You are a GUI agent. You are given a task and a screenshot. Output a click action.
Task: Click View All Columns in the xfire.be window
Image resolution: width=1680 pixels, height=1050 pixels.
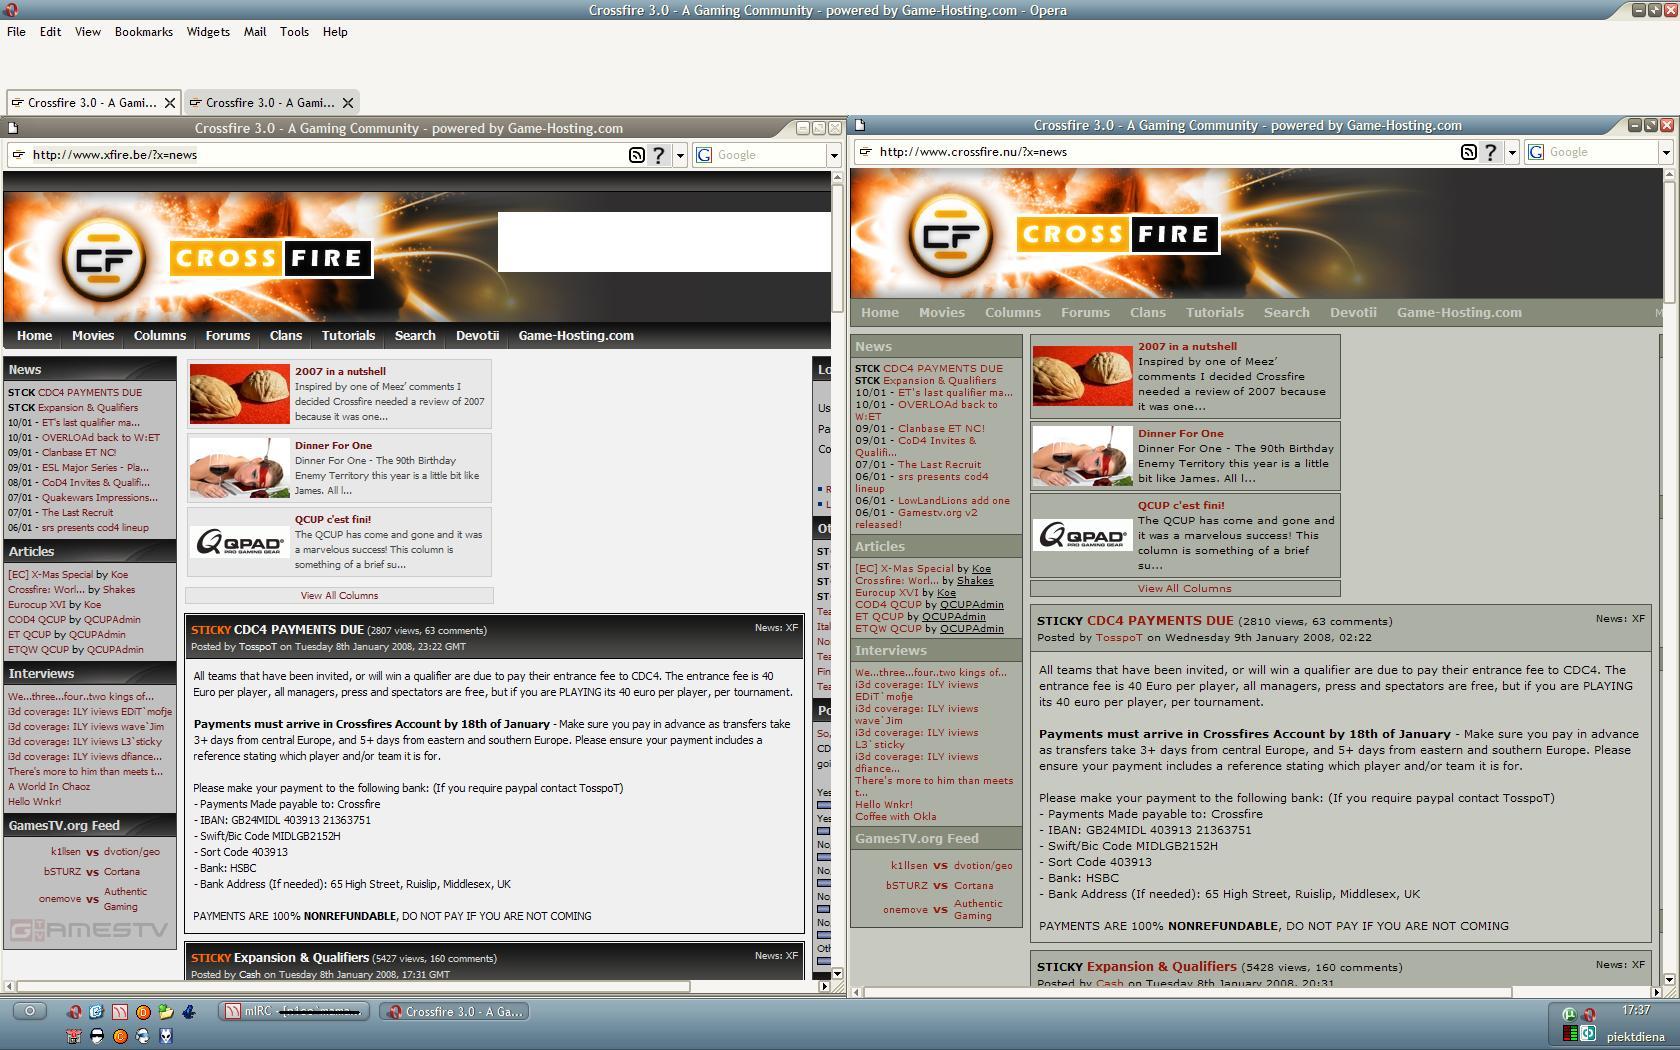pos(339,595)
